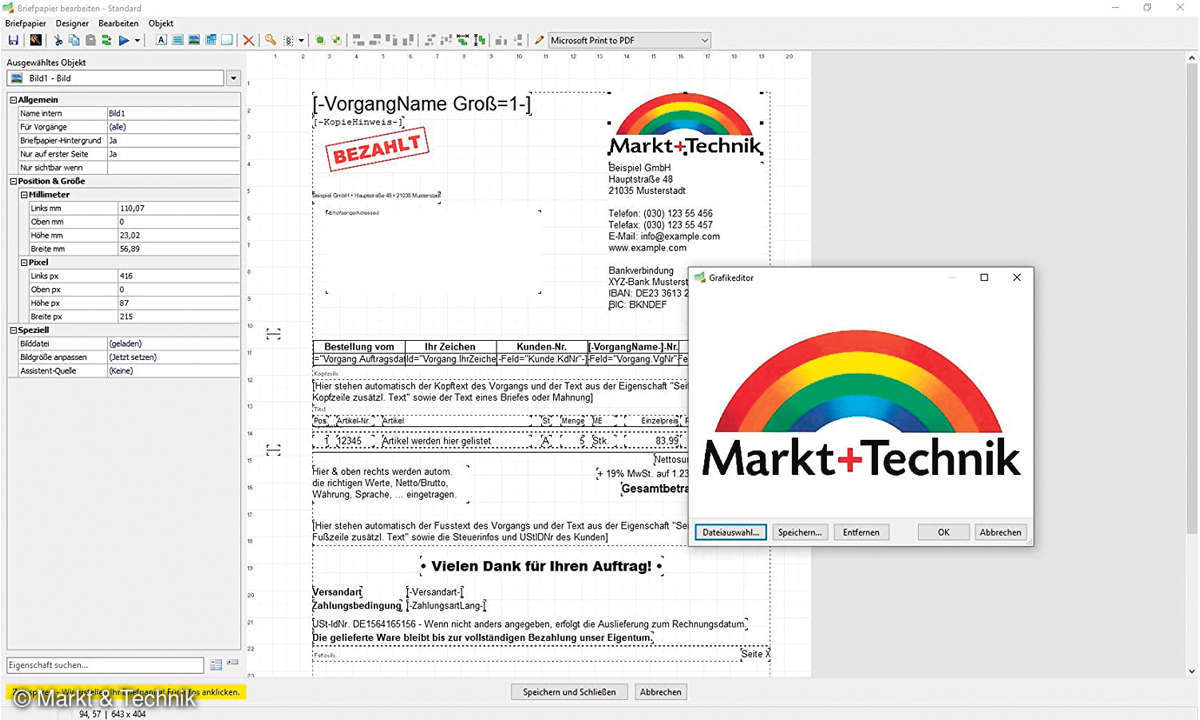
Task: Click the green horizontal arrows width icon
Action: 464,40
